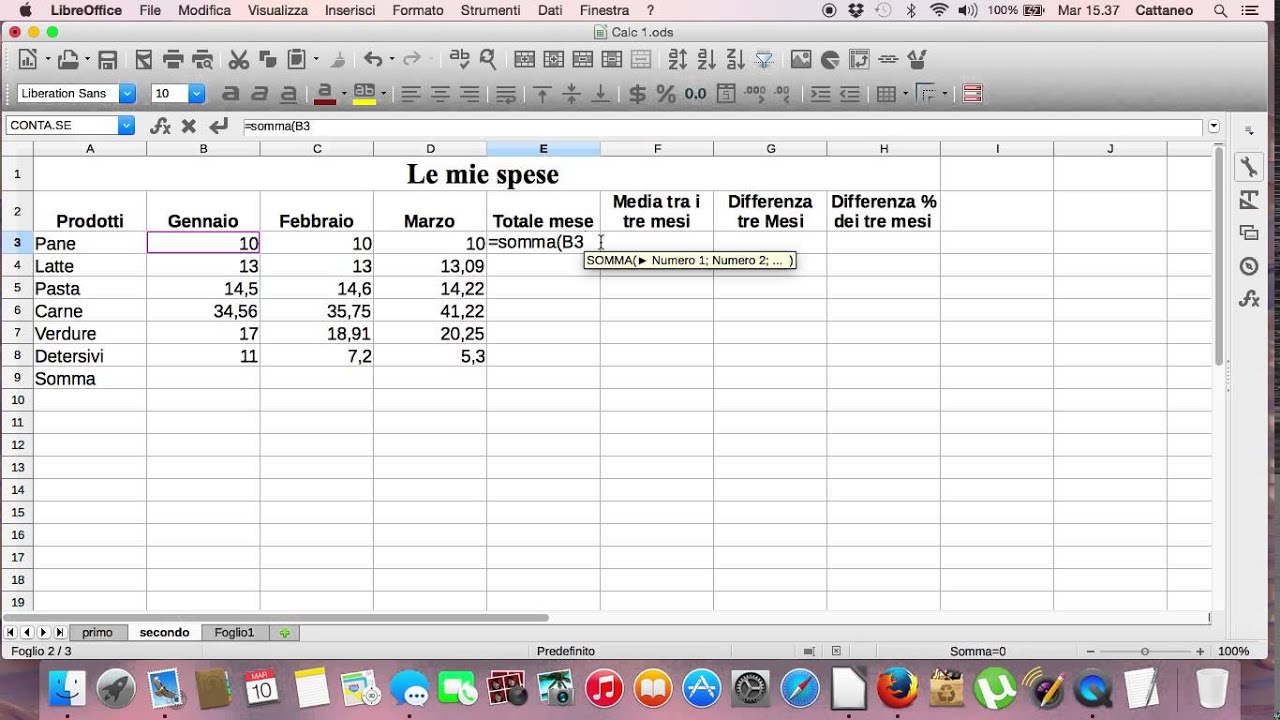This screenshot has width=1280, height=720.
Task: Open the Dati menu
Action: (549, 10)
